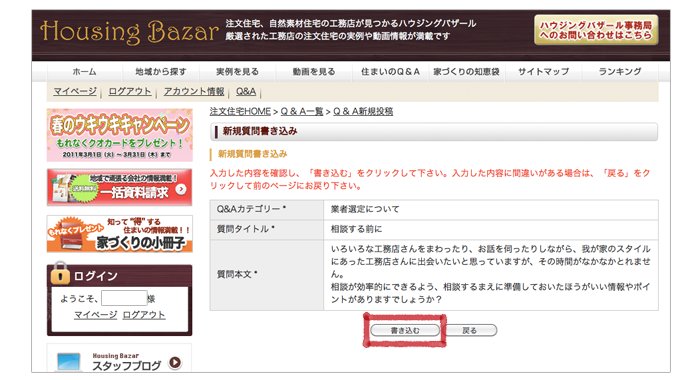Go back with the 戻る button
Image resolution: width=700 pixels, height=380 pixels.
pos(470,330)
